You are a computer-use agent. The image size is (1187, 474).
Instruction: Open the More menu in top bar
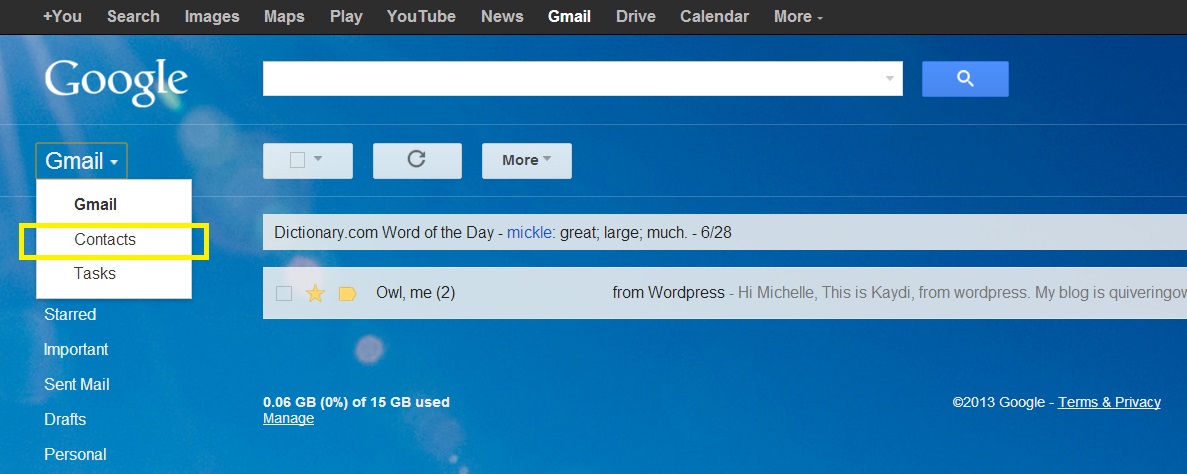(x=798, y=16)
